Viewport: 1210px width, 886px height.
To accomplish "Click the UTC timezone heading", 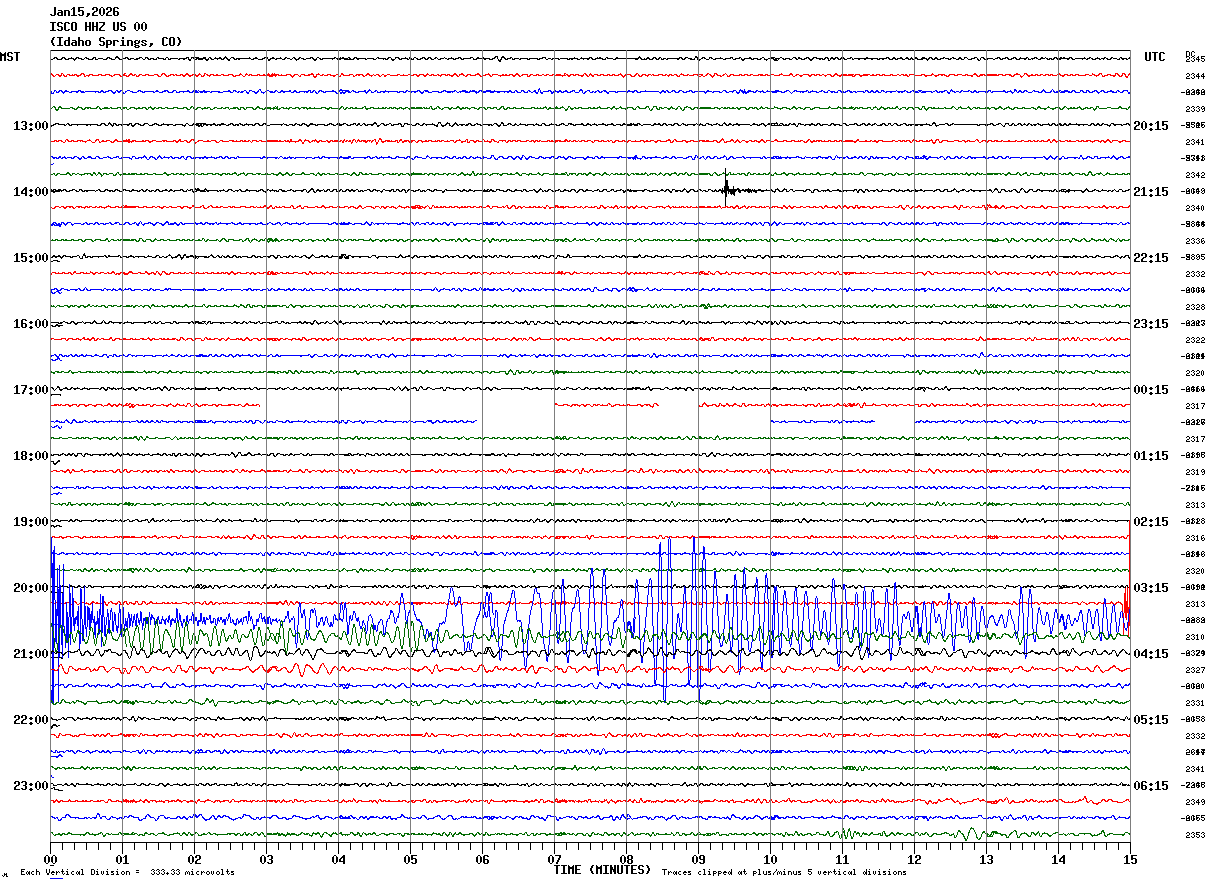I will coord(1155,57).
